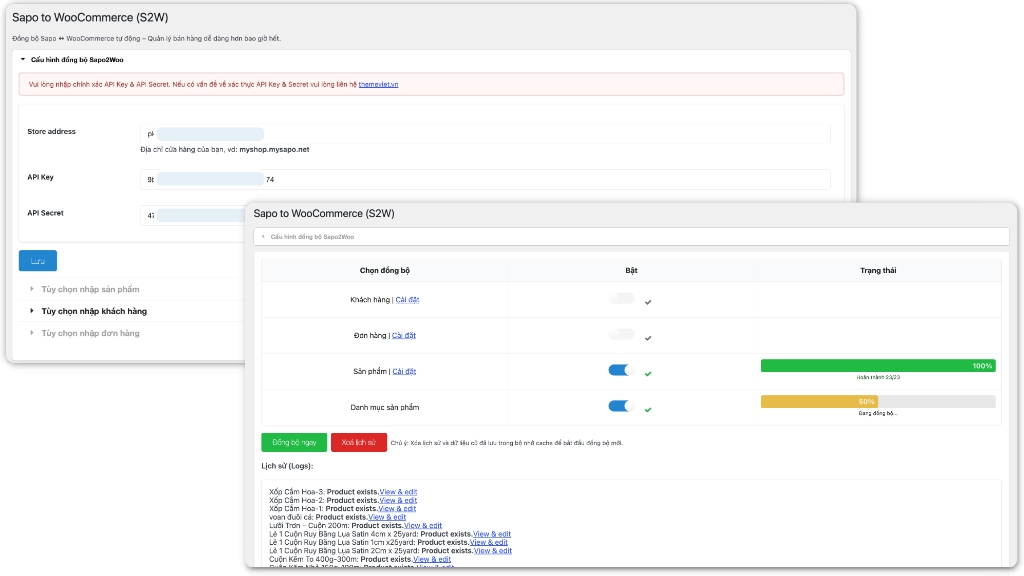Click the green Đồng bộ ngay button

pos(294,443)
